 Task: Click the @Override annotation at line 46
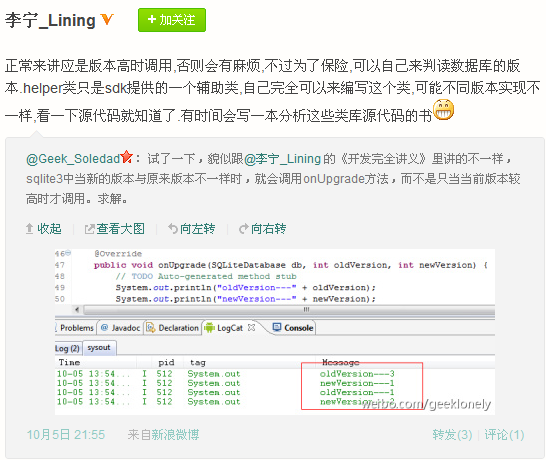pyautogui.click(x=118, y=254)
